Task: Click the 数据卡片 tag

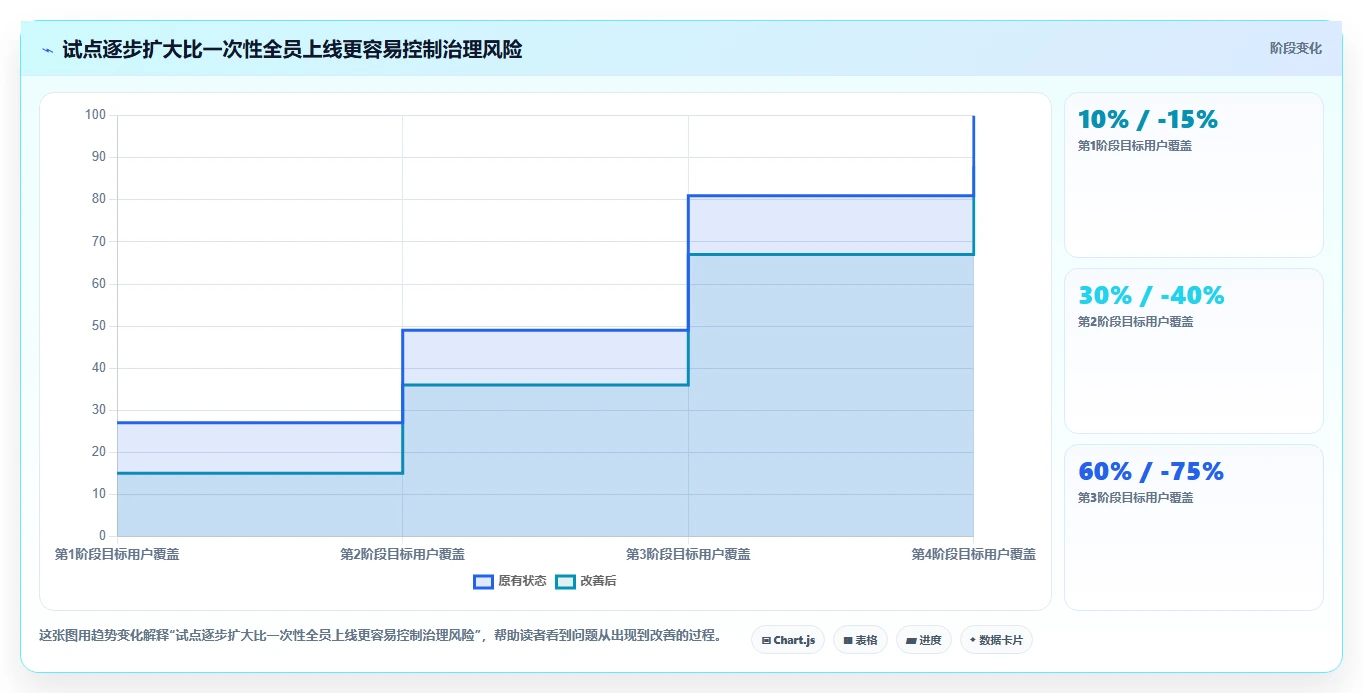Action: point(996,640)
